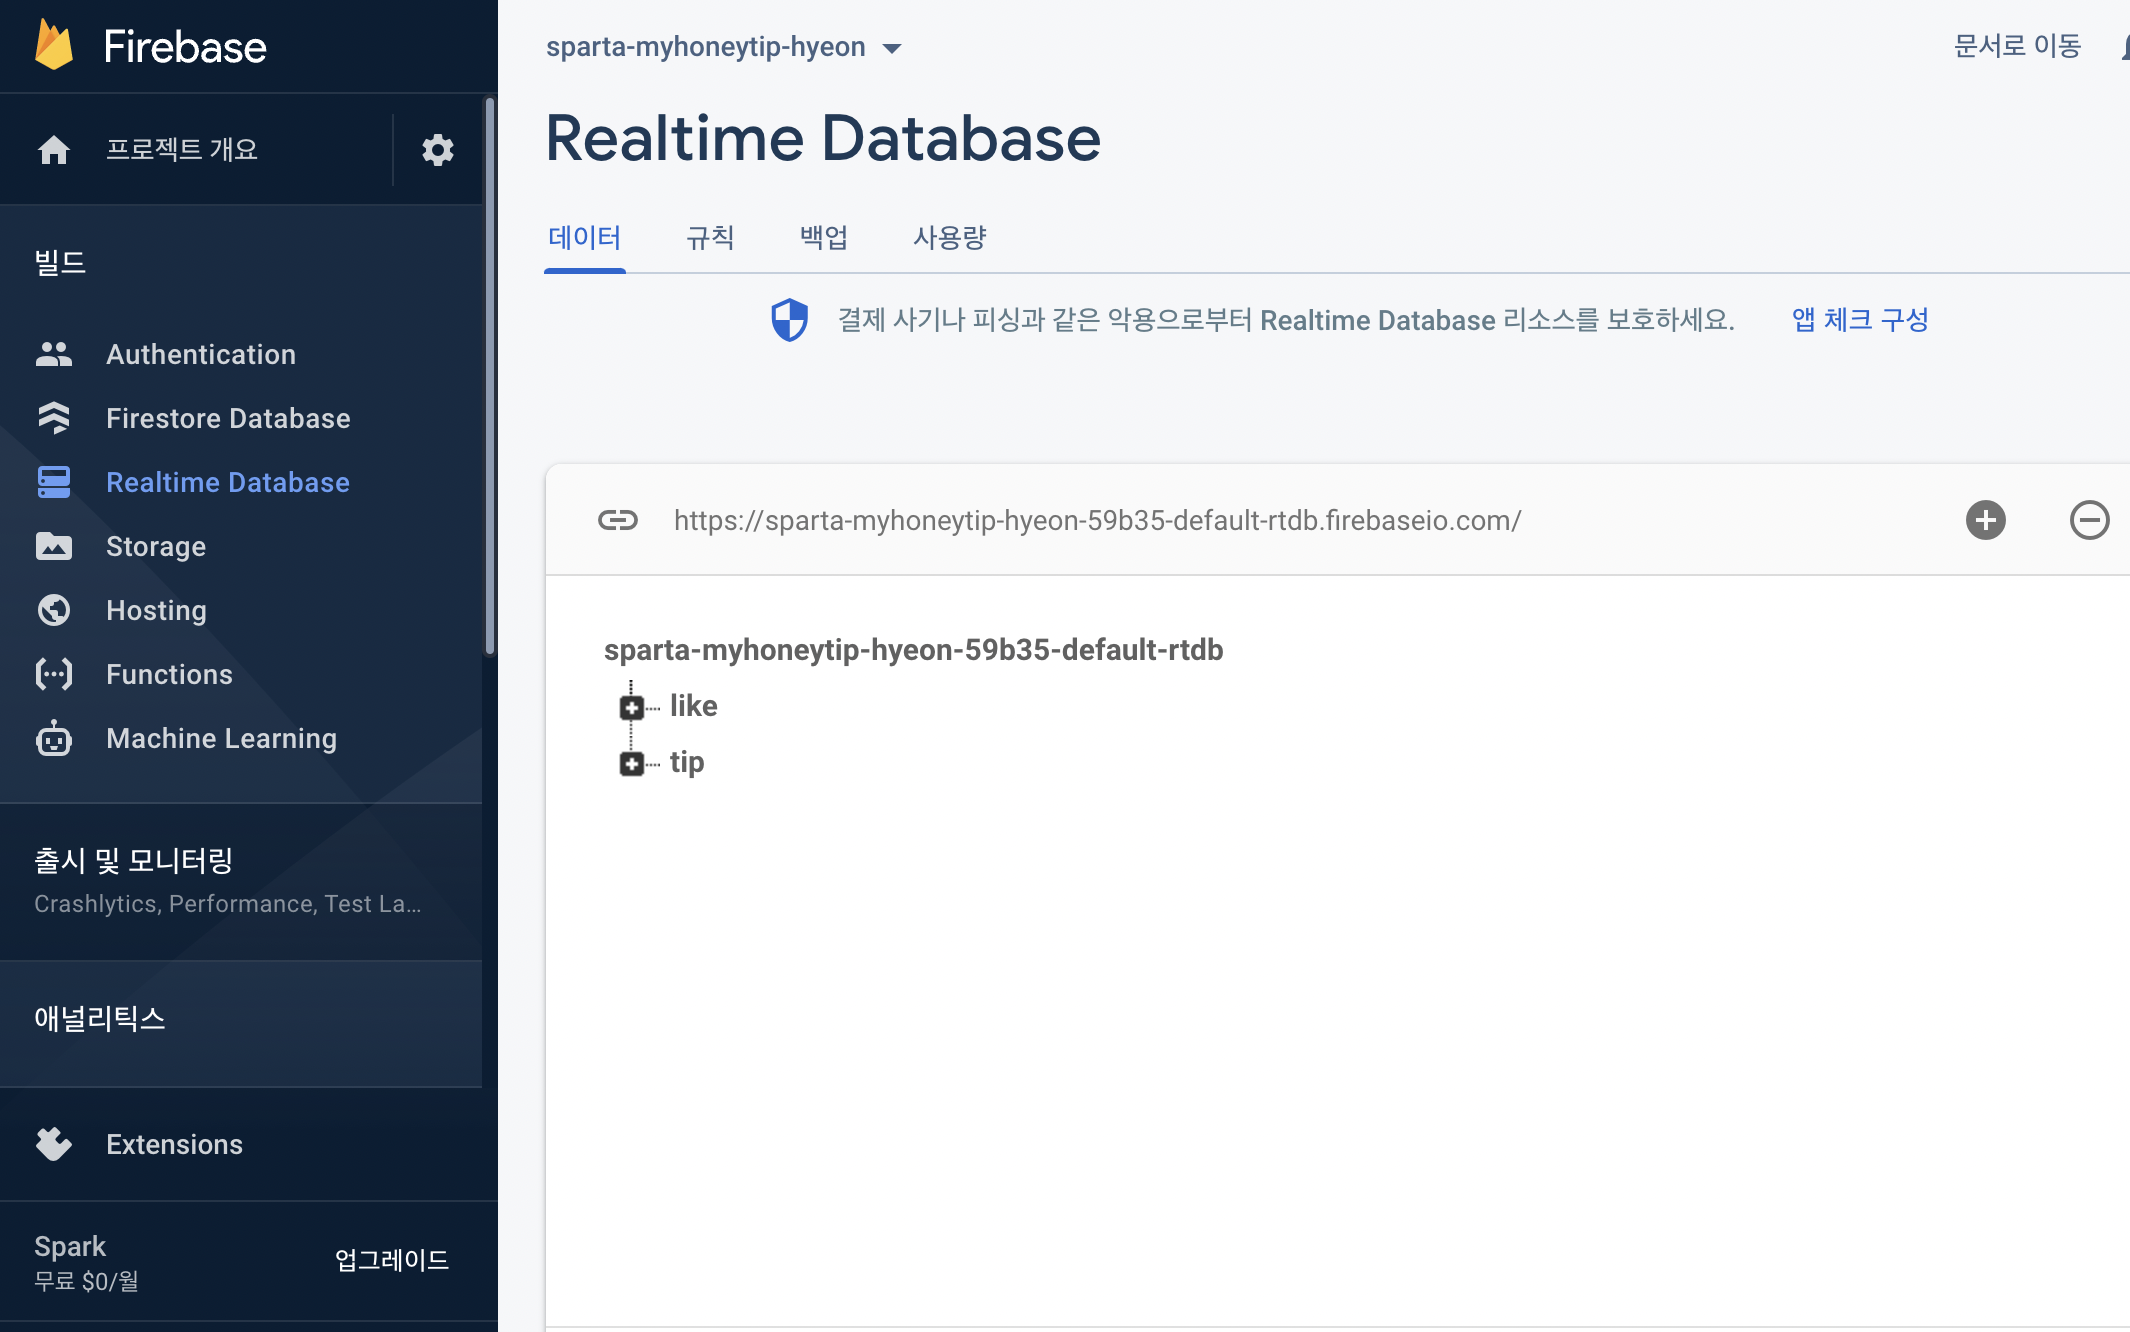Expand the like node
This screenshot has height=1332, width=2130.
click(x=632, y=708)
